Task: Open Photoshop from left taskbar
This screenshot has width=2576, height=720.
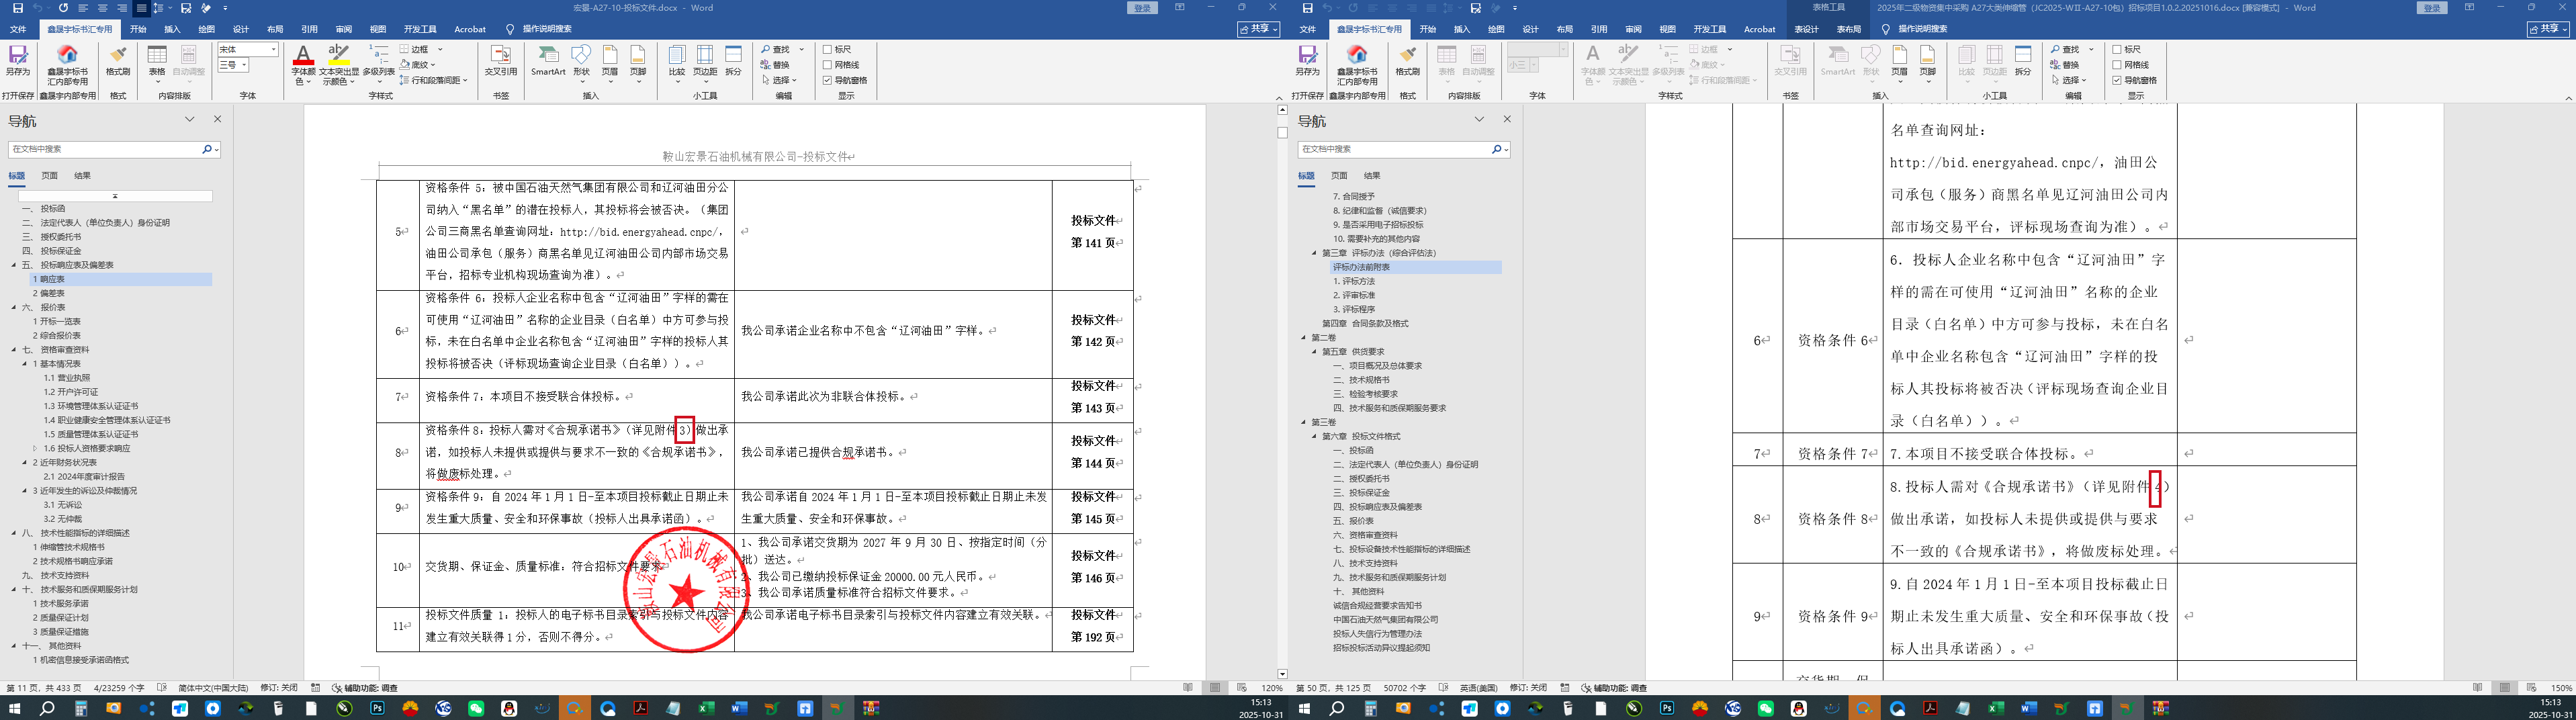Action: 377,708
